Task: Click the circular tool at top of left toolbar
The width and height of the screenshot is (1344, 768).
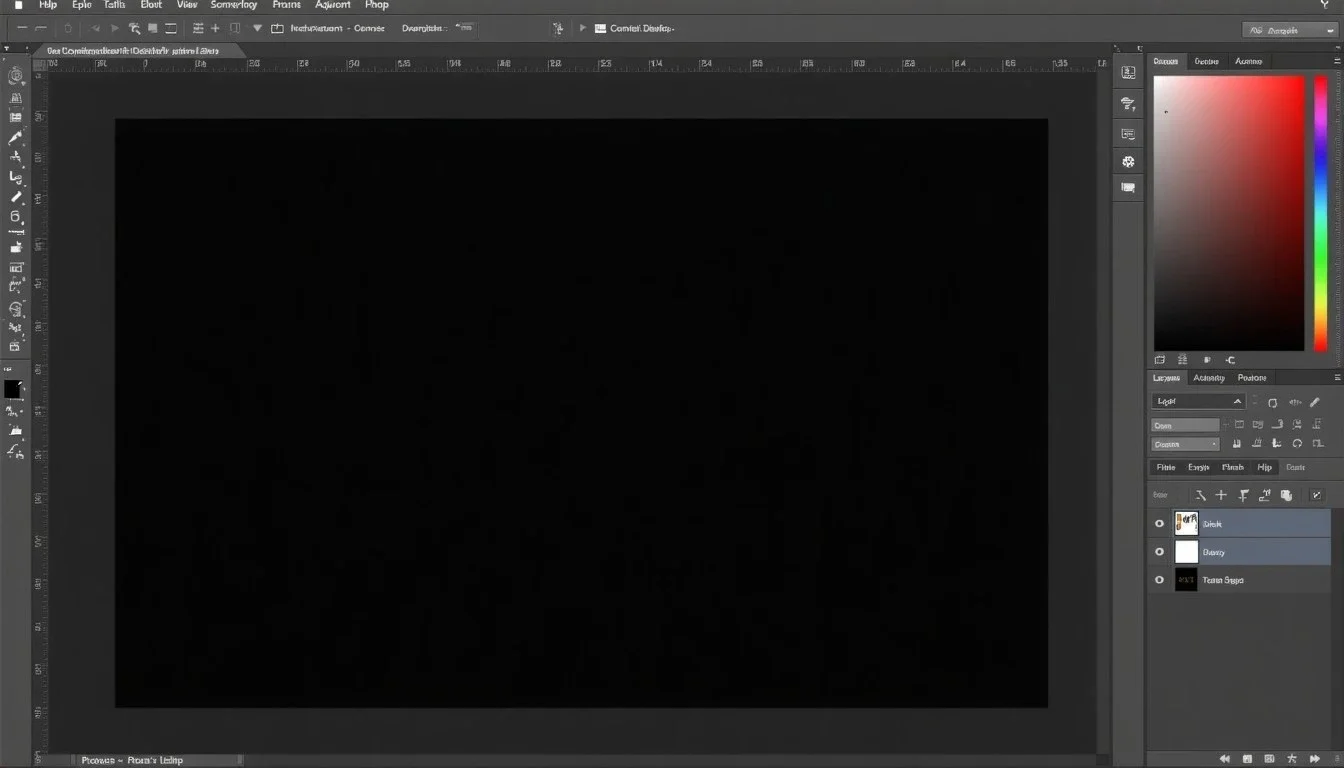Action: coord(15,75)
